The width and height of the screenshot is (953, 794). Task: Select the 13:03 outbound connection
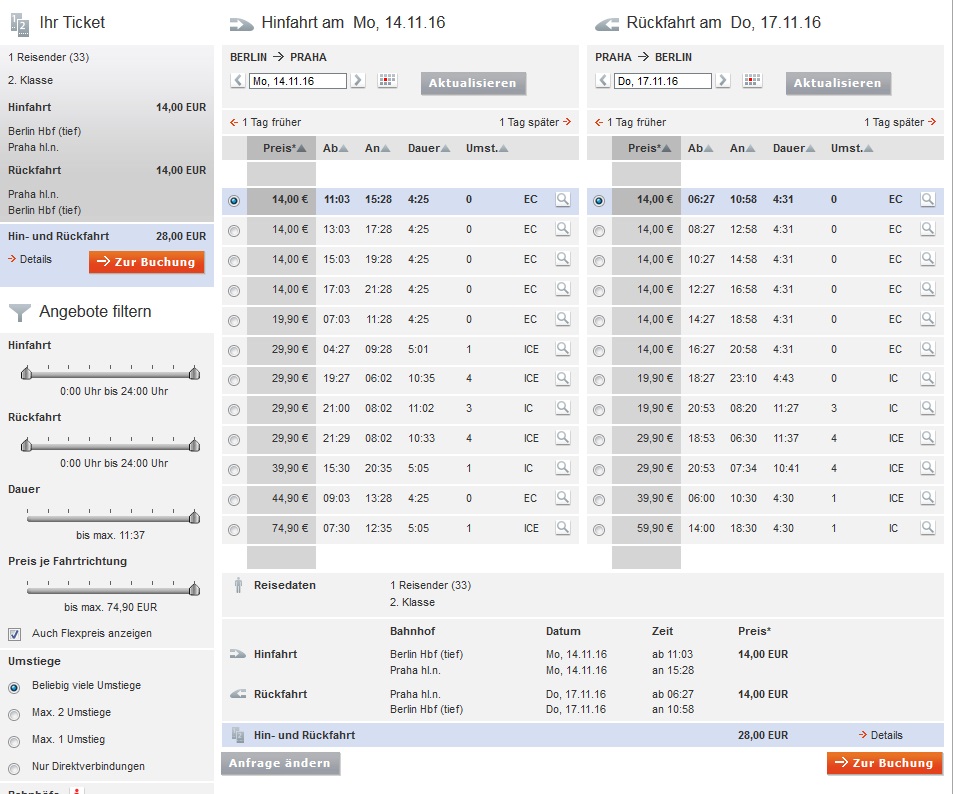[x=234, y=230]
